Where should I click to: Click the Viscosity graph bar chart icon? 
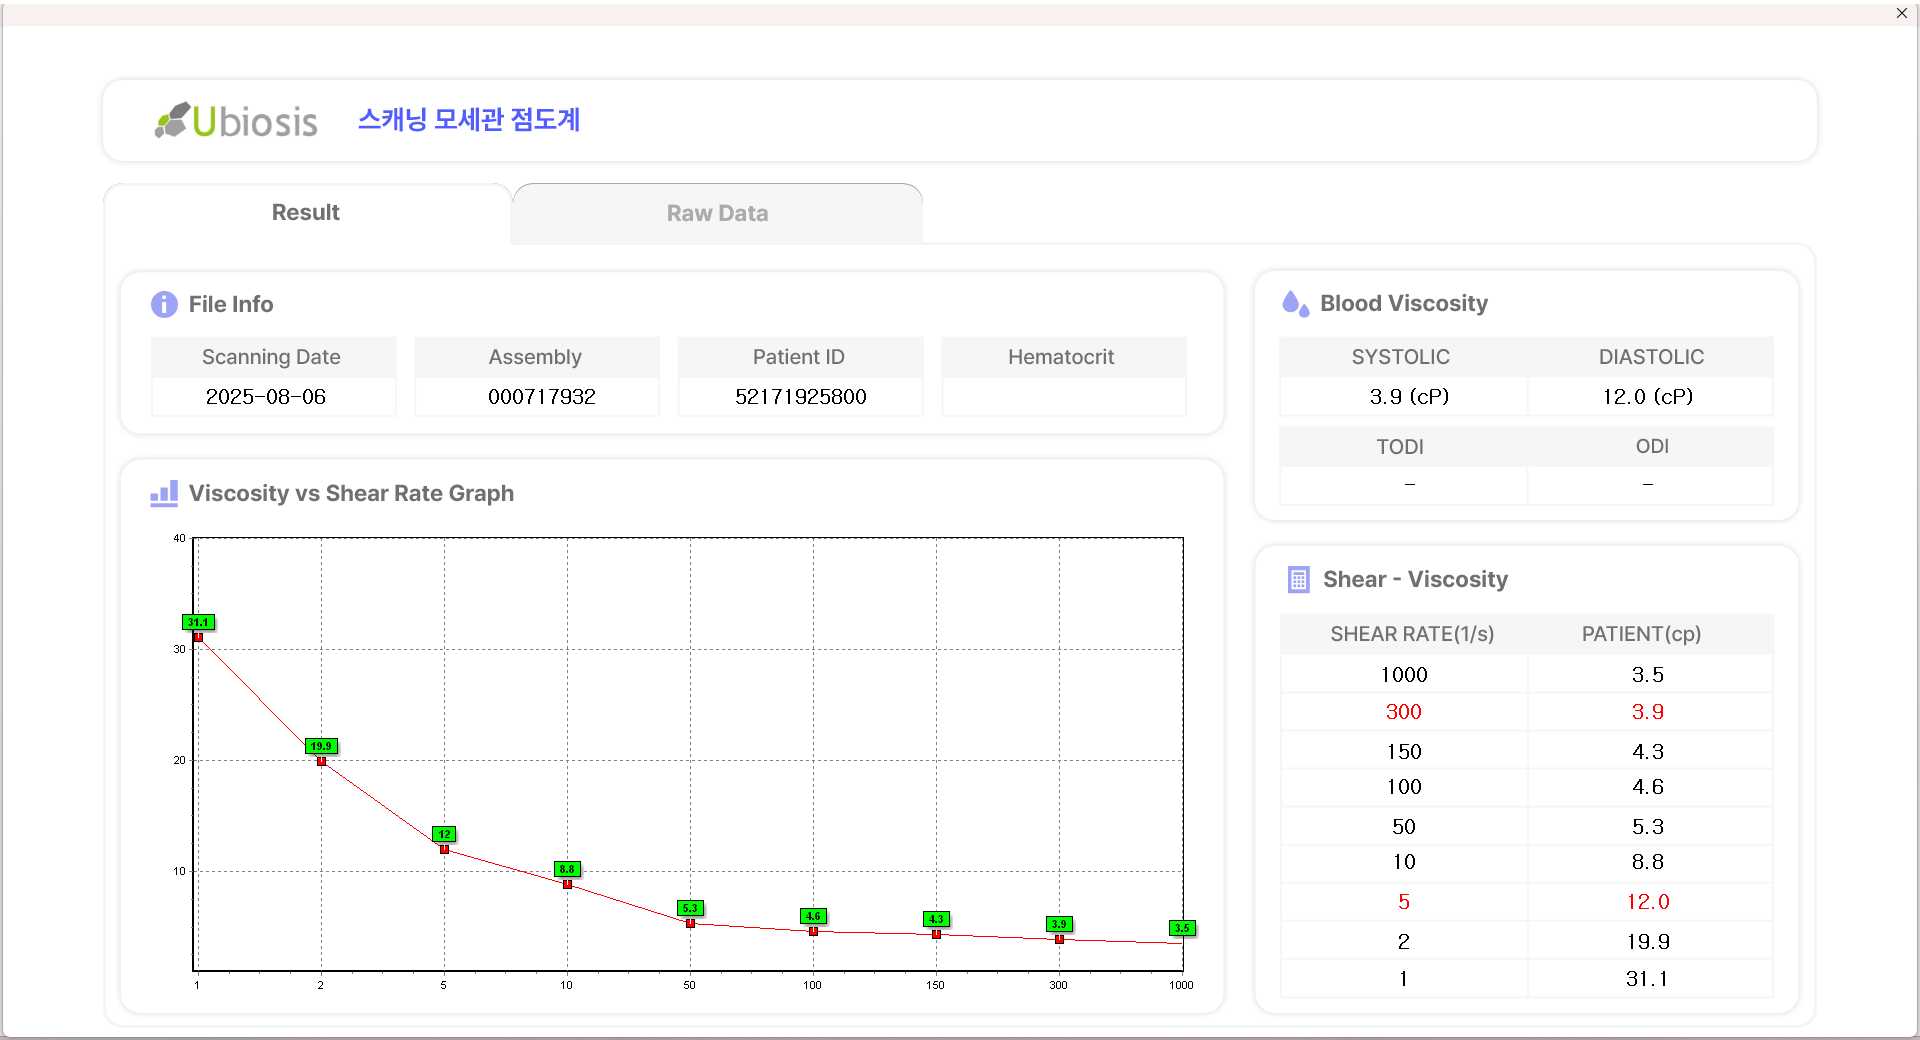(x=164, y=493)
